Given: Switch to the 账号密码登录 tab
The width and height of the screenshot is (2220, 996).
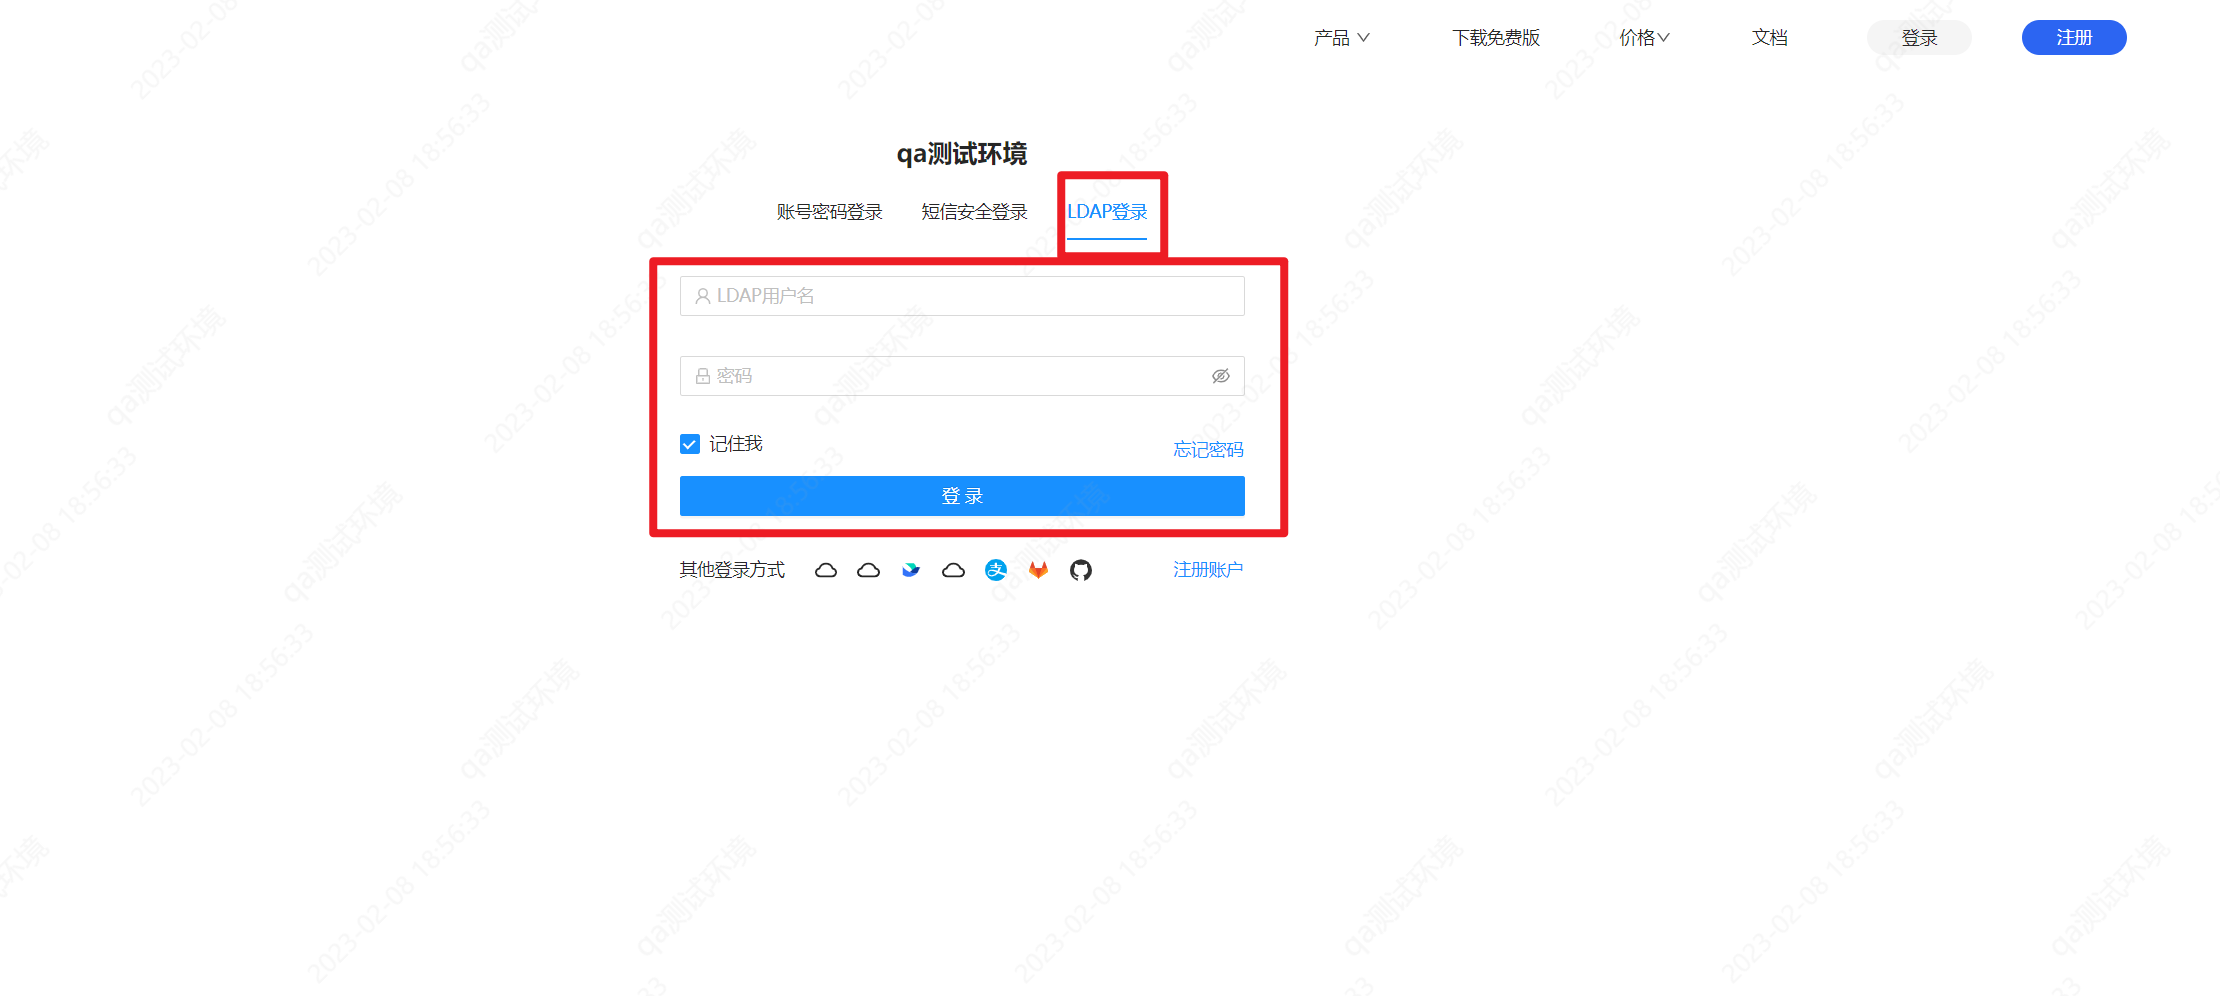Looking at the screenshot, I should (828, 211).
